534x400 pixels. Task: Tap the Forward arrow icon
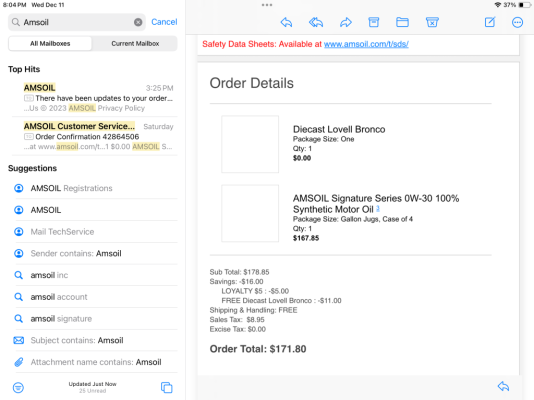pos(346,22)
